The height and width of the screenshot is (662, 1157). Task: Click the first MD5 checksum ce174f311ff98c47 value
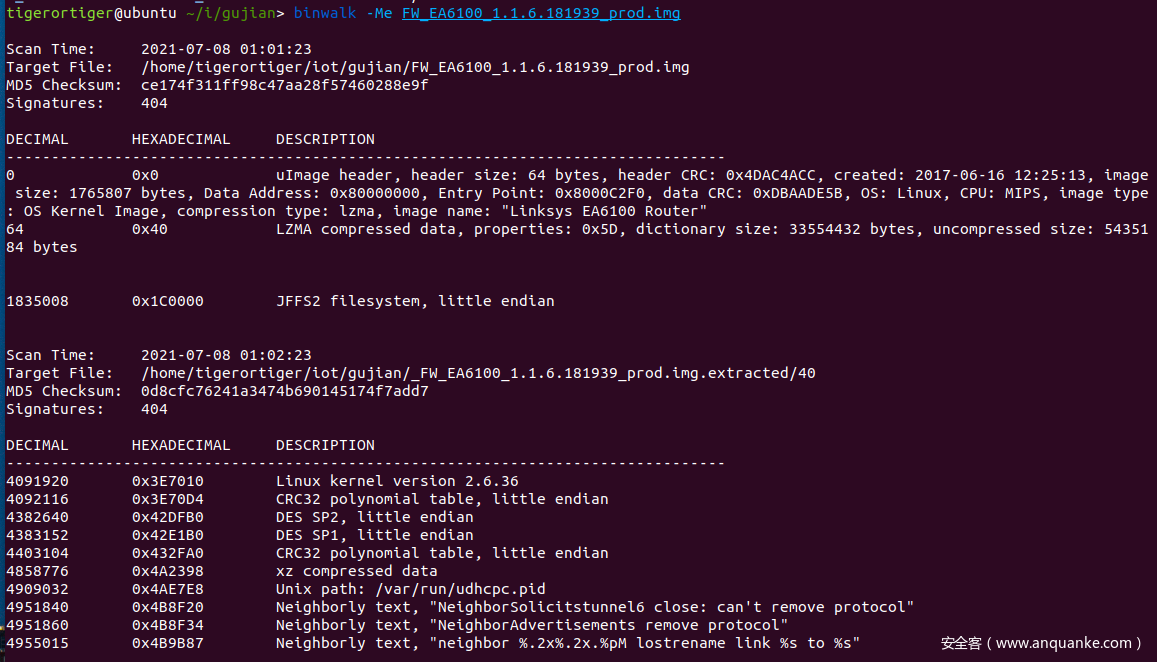[x=284, y=85]
